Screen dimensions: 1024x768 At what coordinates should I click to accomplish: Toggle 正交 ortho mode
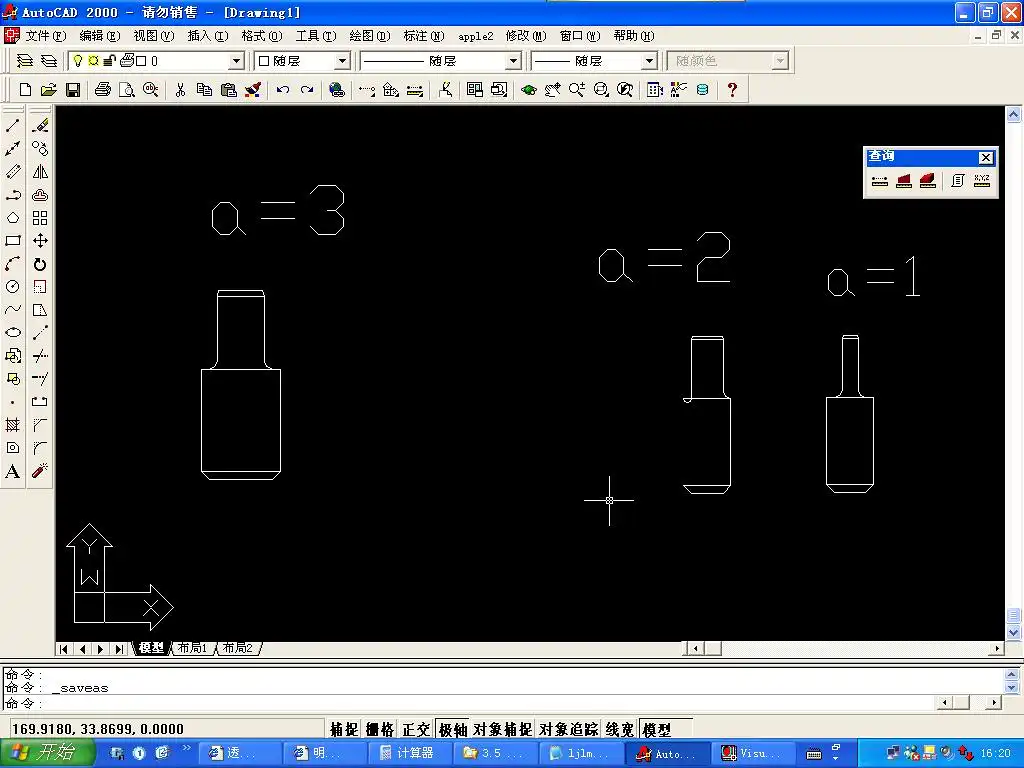(x=416, y=730)
